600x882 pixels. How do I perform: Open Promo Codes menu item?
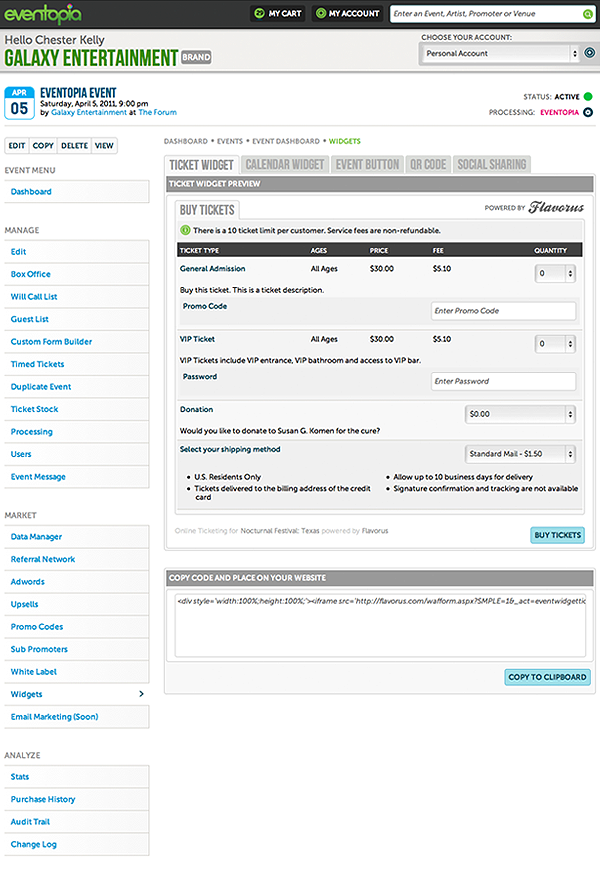pyautogui.click(x=76, y=627)
